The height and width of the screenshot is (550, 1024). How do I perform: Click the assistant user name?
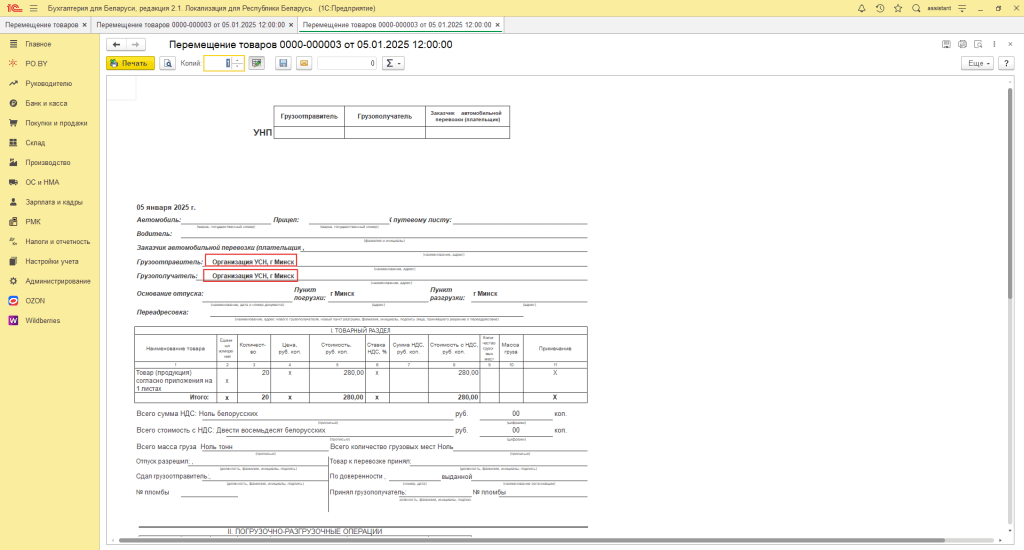939,8
